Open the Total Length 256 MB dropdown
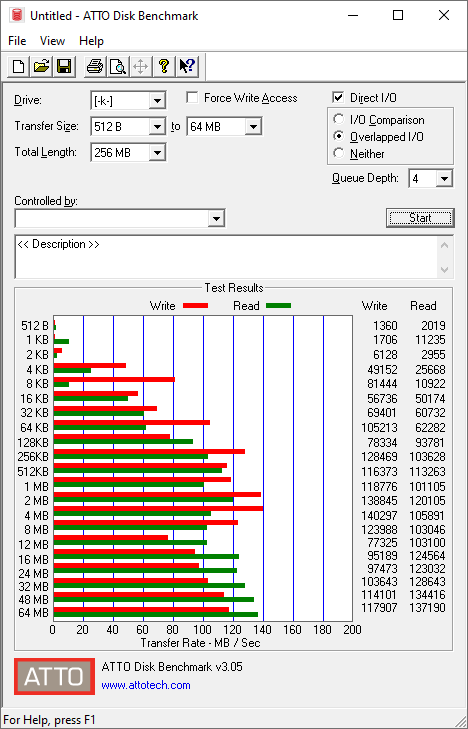 click(x=157, y=152)
